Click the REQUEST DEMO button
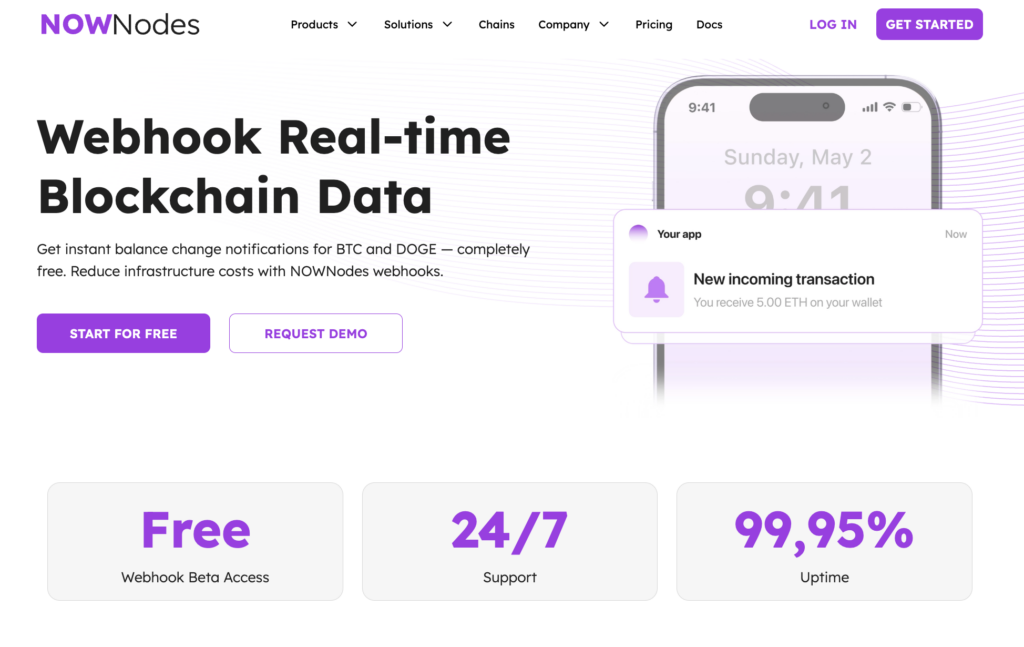 point(315,333)
